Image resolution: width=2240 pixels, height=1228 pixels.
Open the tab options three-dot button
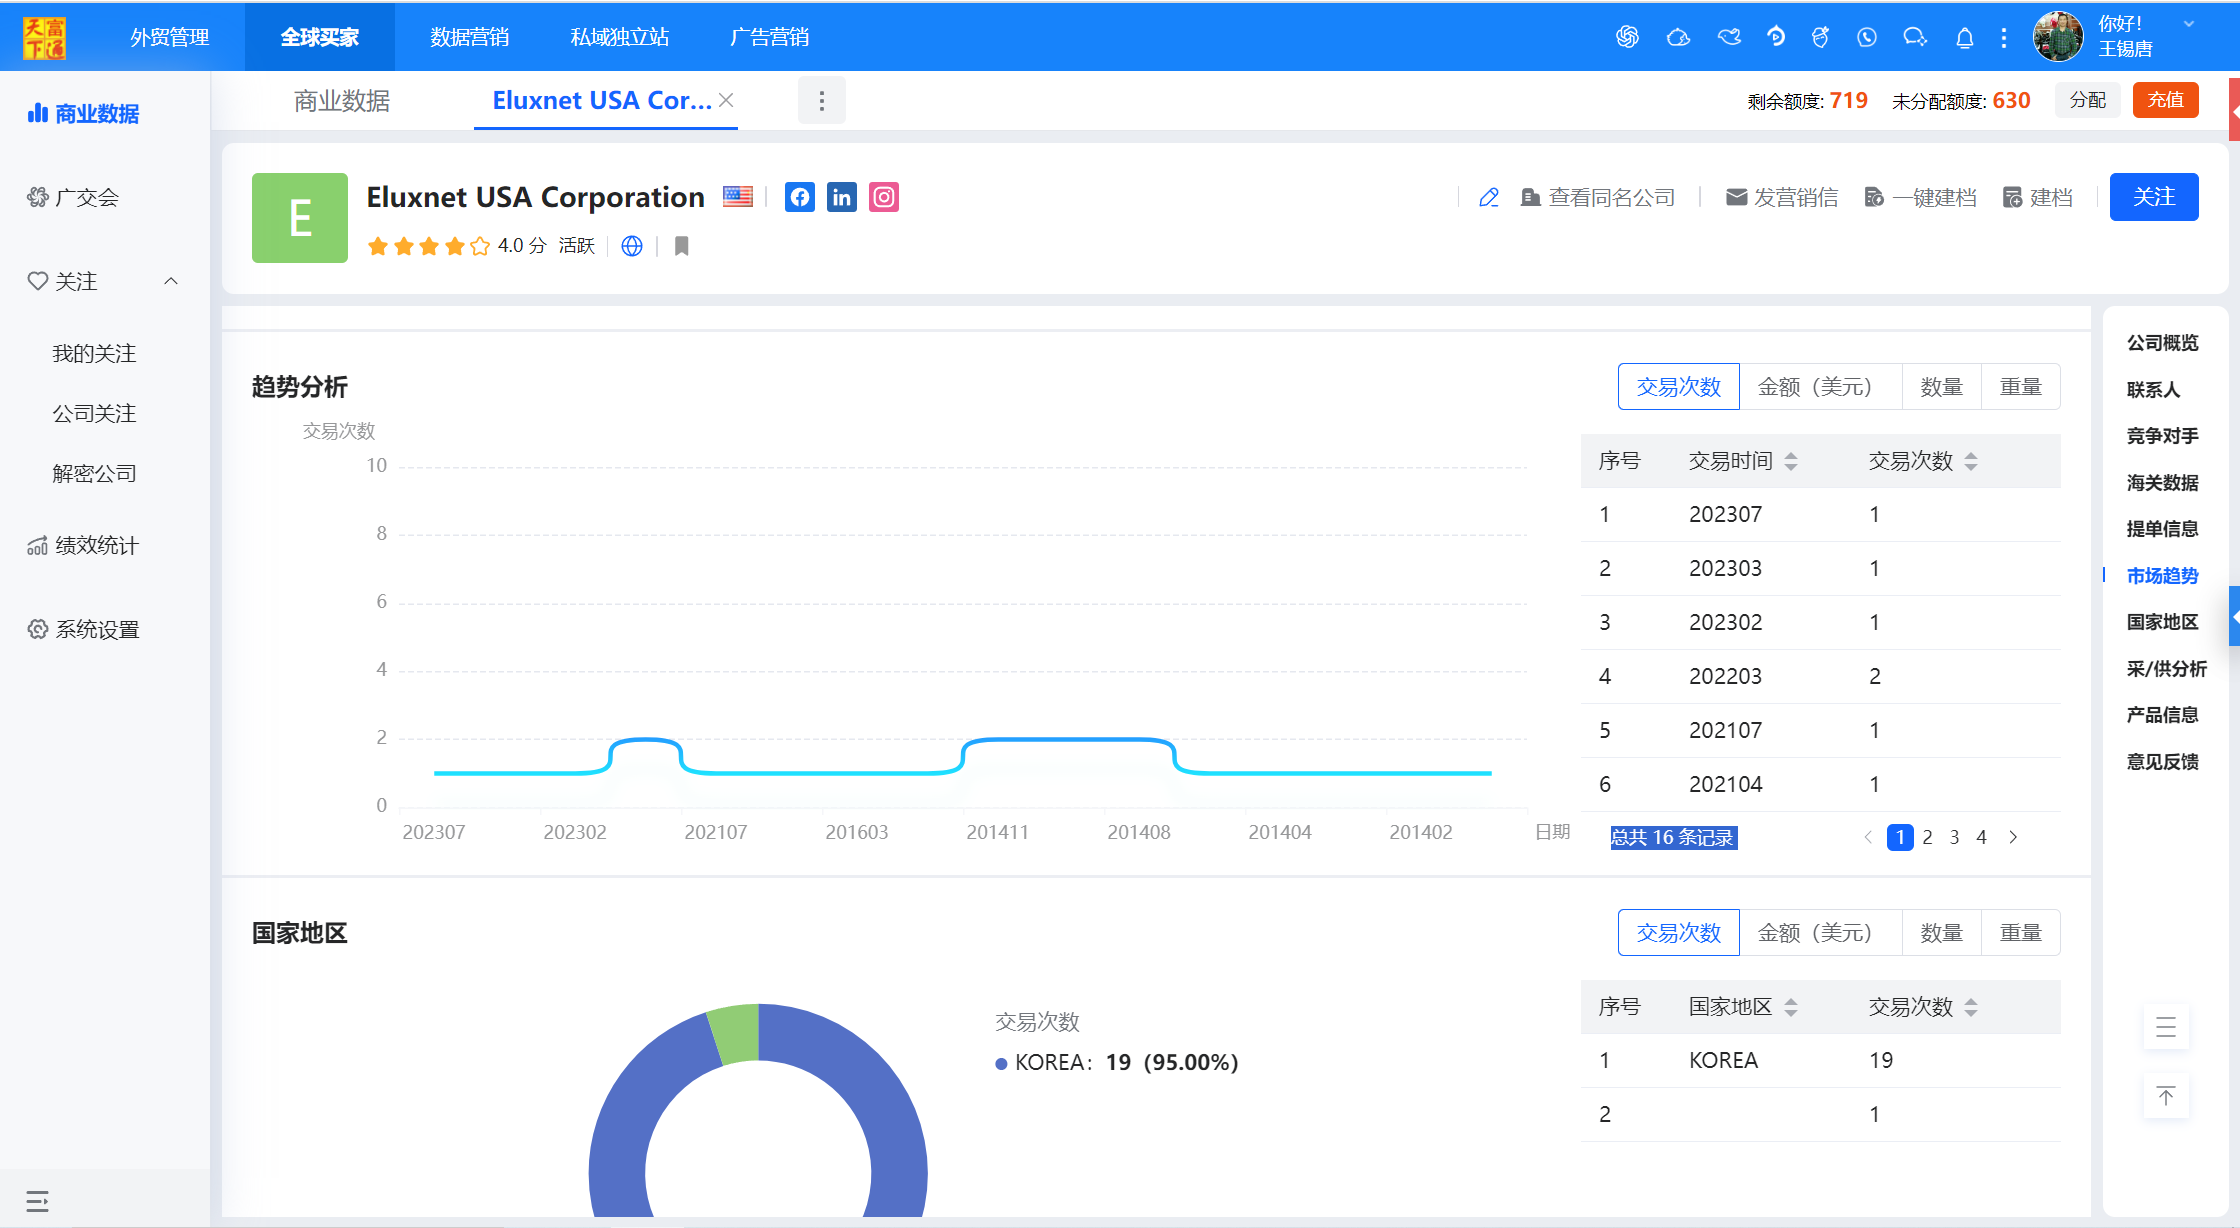(x=822, y=100)
